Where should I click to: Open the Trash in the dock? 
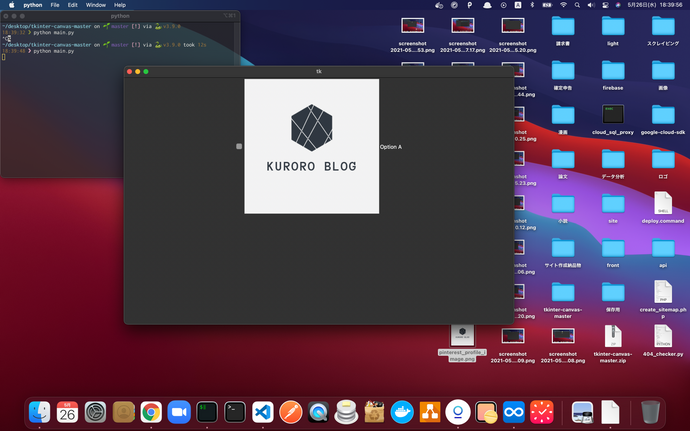click(x=650, y=413)
